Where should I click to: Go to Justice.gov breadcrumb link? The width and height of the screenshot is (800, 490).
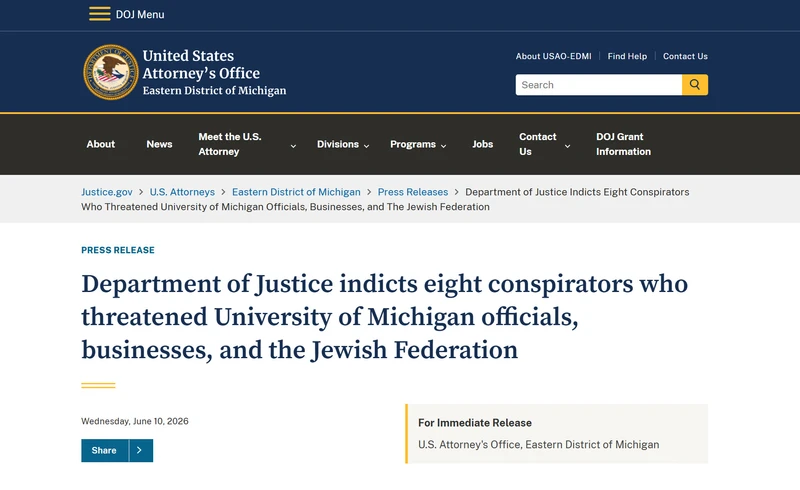pyautogui.click(x=107, y=192)
